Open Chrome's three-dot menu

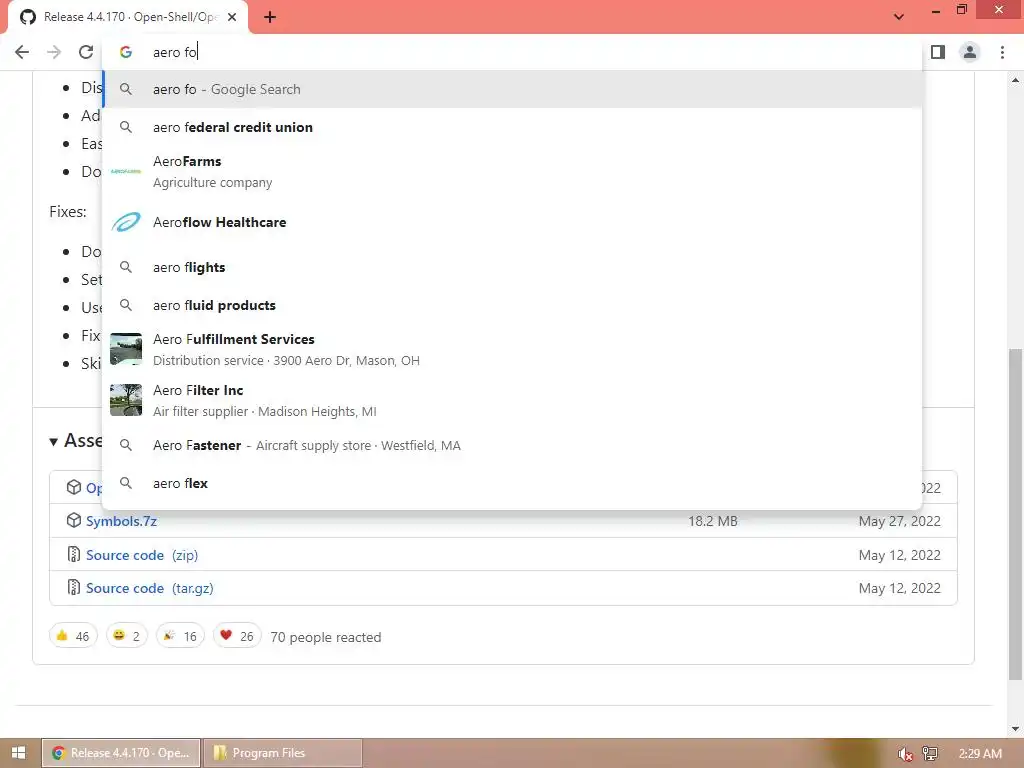[1002, 52]
